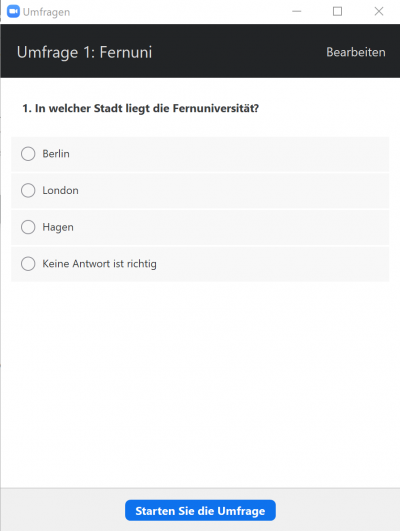Choose the Hagen radio button

tap(28, 227)
